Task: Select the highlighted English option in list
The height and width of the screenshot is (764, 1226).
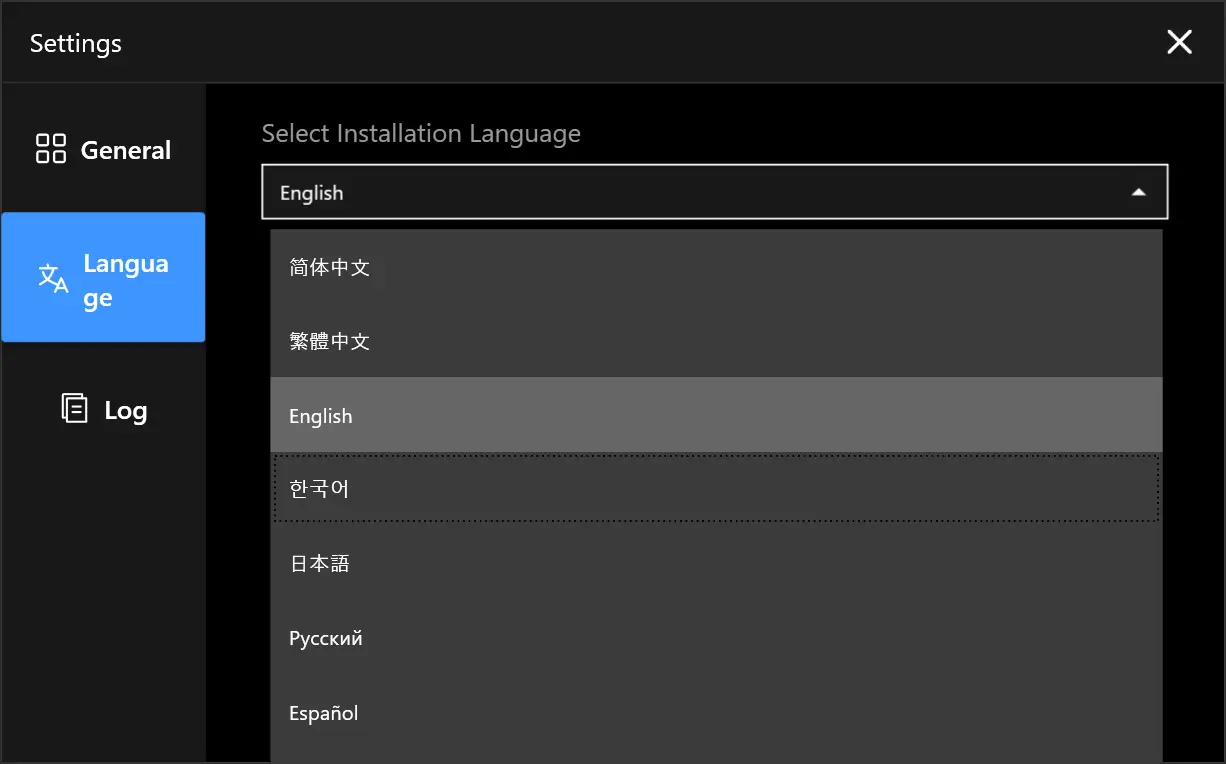Action: pyautogui.click(x=716, y=415)
